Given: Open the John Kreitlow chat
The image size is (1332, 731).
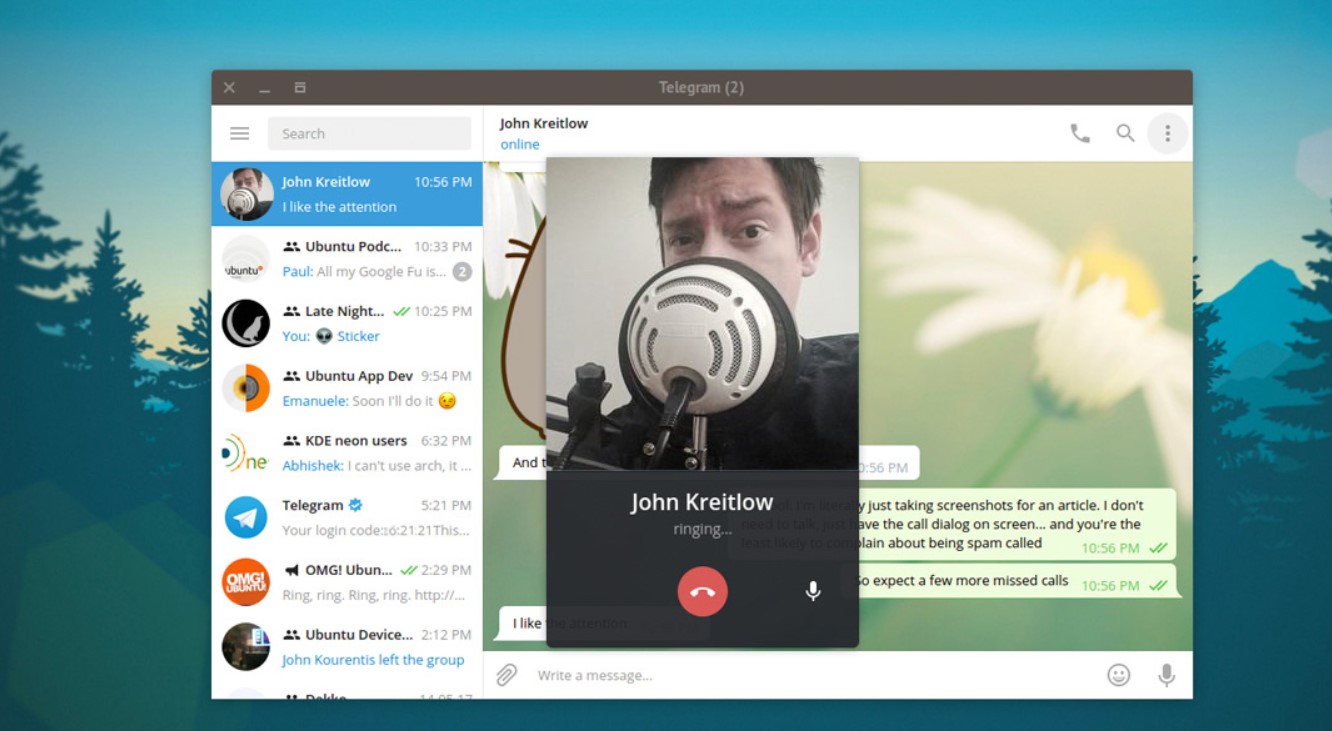Looking at the screenshot, I should click(x=347, y=194).
